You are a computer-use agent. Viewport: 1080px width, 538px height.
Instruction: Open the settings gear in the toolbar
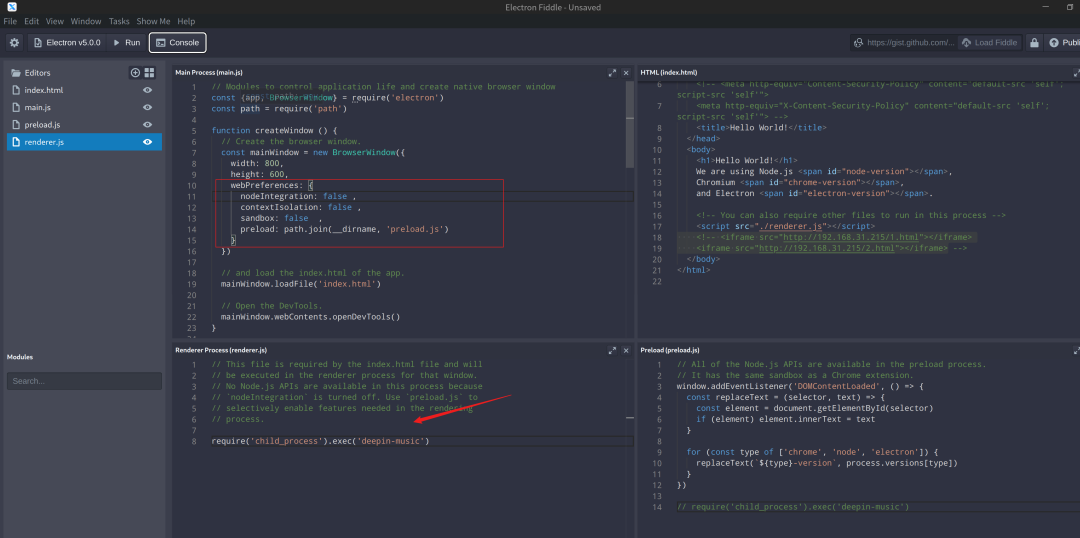14,43
